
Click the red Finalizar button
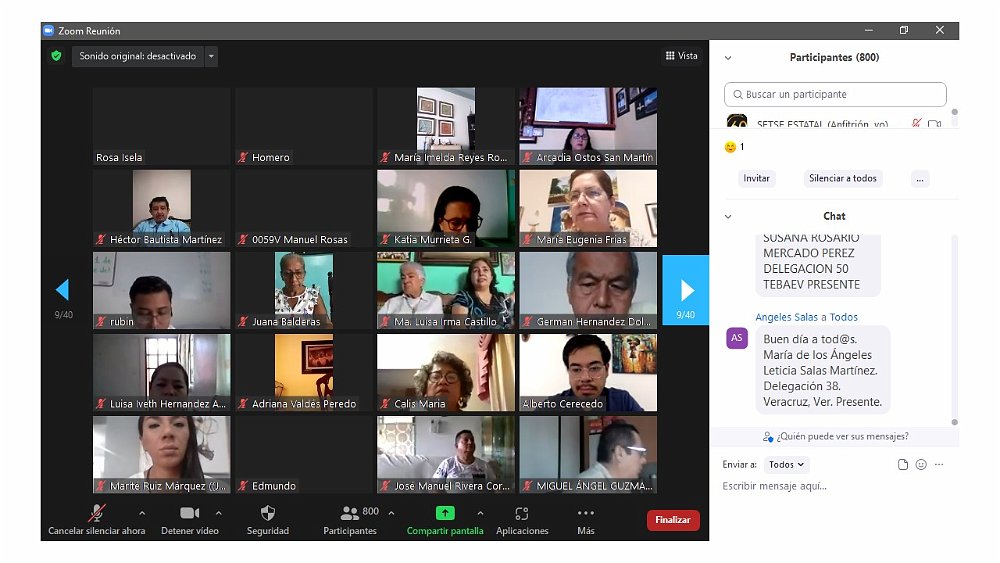[x=673, y=520]
